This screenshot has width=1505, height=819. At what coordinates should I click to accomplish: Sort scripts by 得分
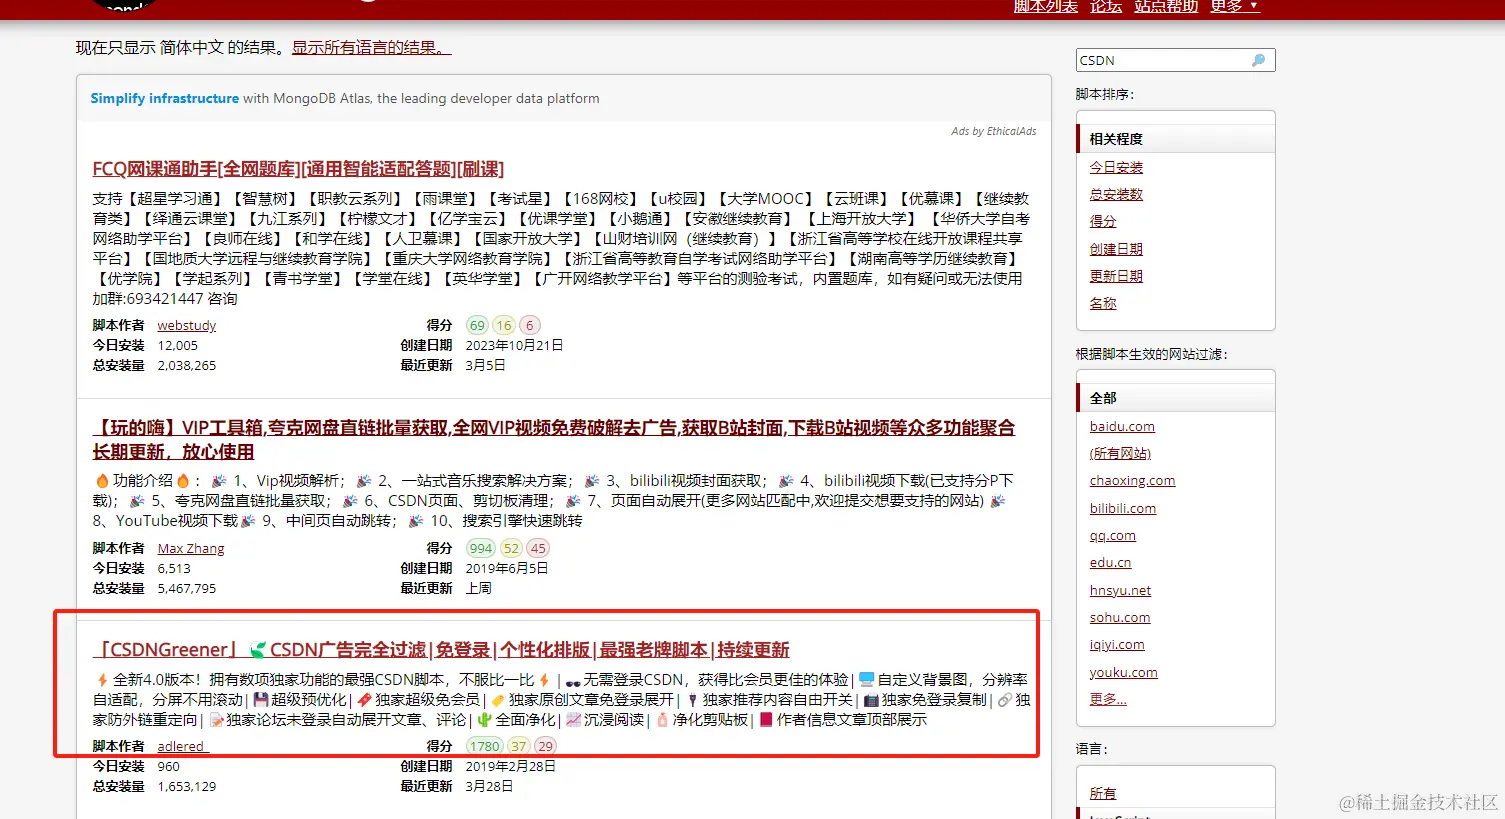pos(1103,221)
